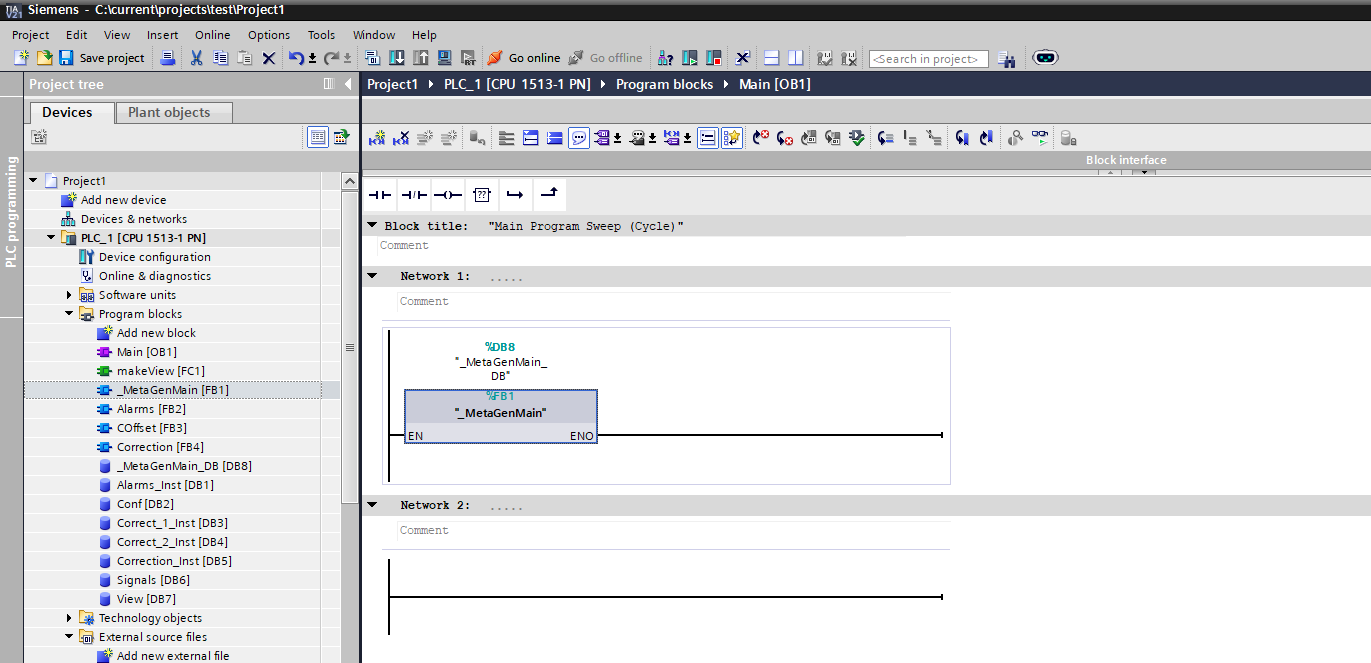This screenshot has width=1371, height=663.
Task: Split editor space horizontally
Action: pyautogui.click(x=772, y=58)
